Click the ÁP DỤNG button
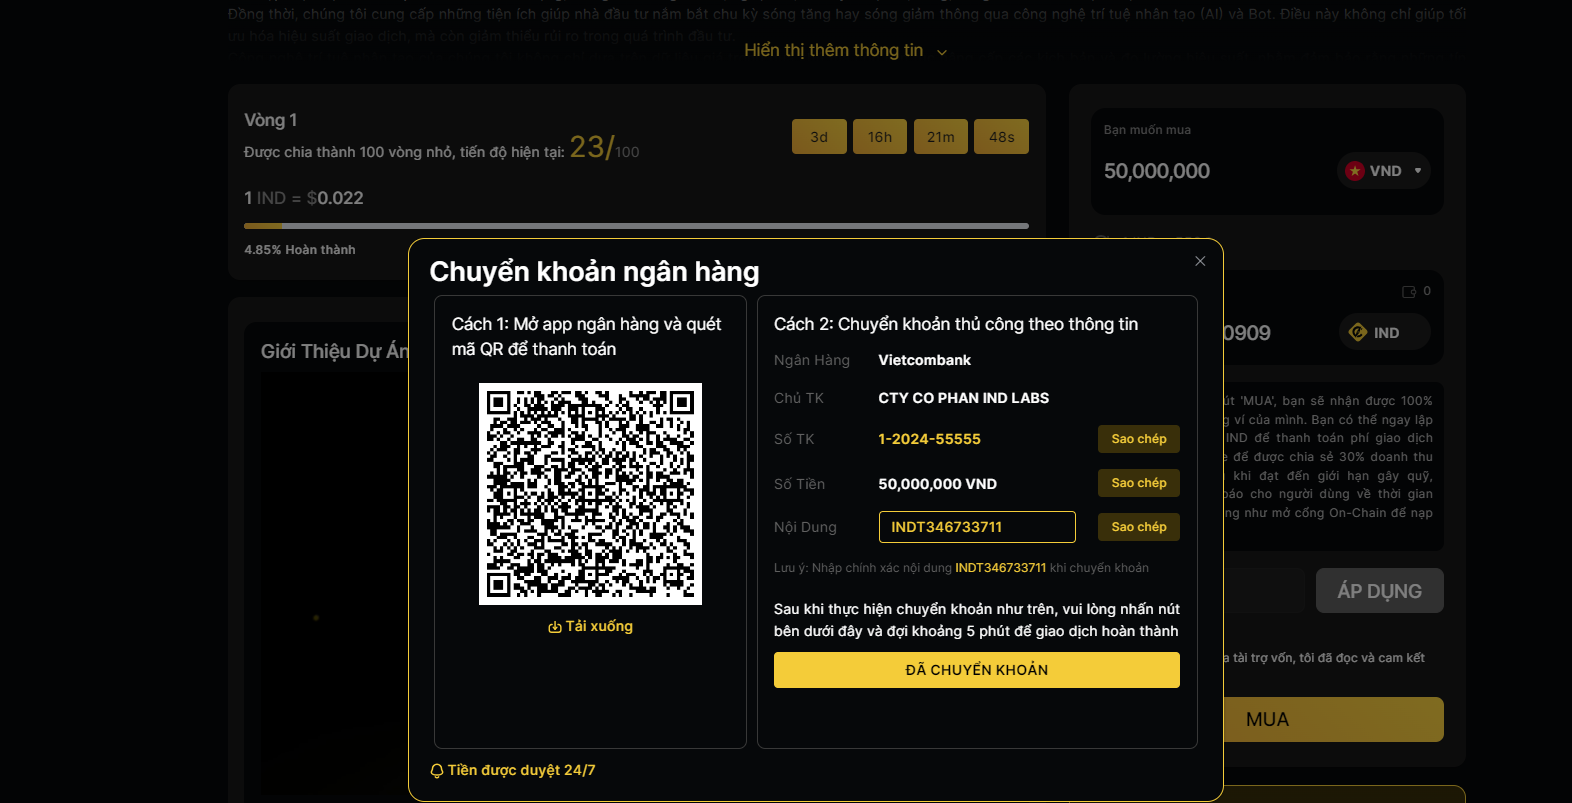Image resolution: width=1572 pixels, height=803 pixels. pos(1380,591)
